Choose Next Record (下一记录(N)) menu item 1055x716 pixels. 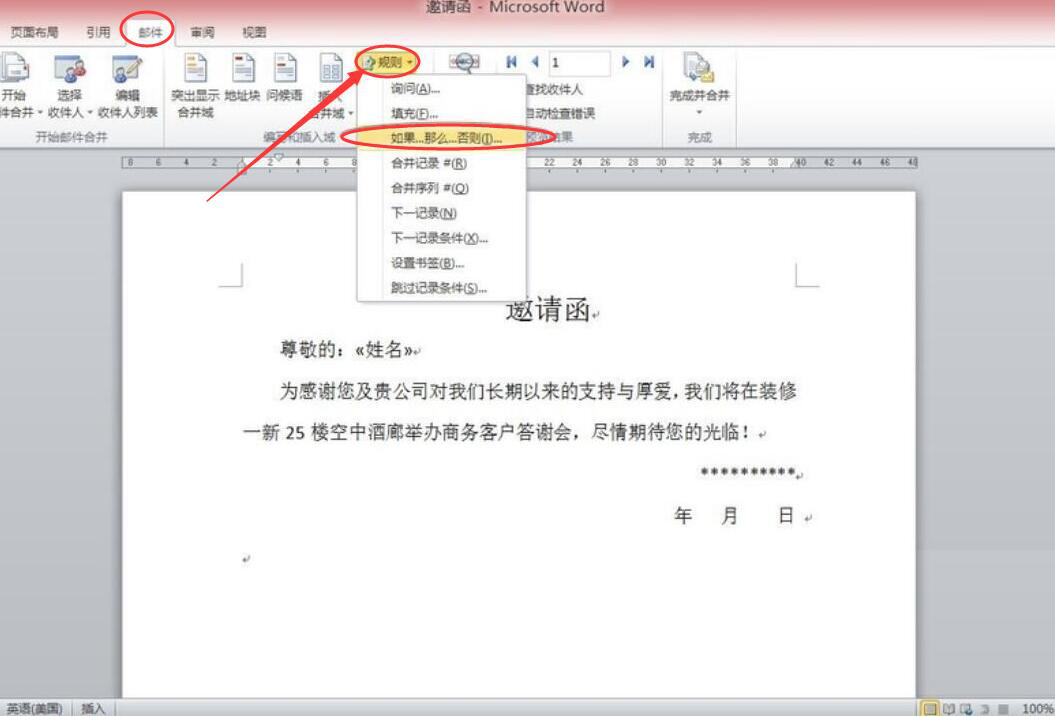point(441,213)
